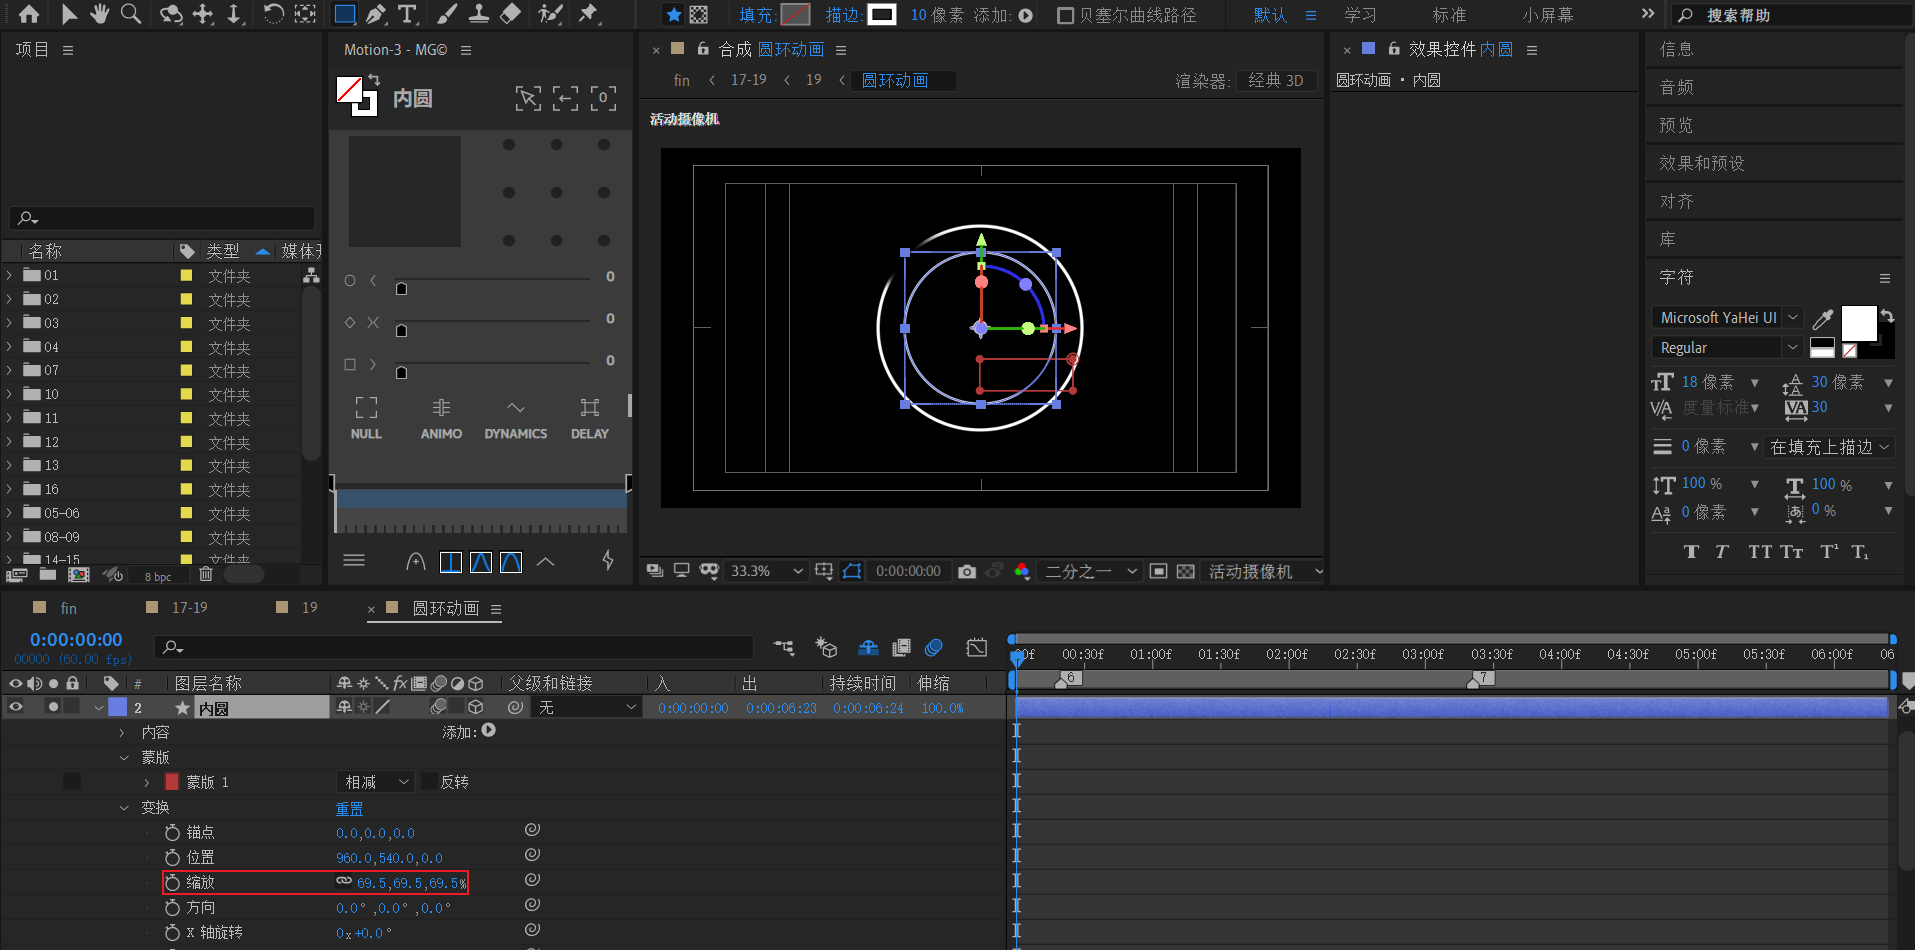
Task: Open the 效果和预设 panel tab
Action: pos(1702,163)
